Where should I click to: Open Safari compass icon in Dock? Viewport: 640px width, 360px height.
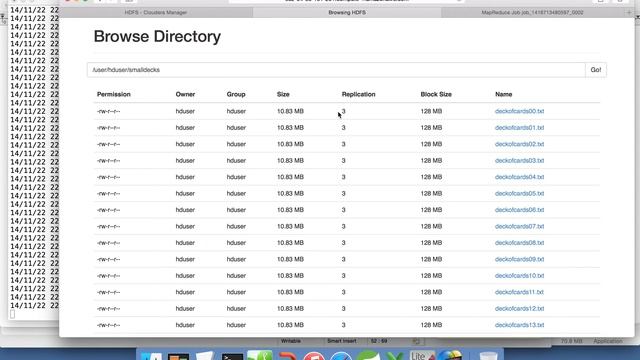coord(341,356)
